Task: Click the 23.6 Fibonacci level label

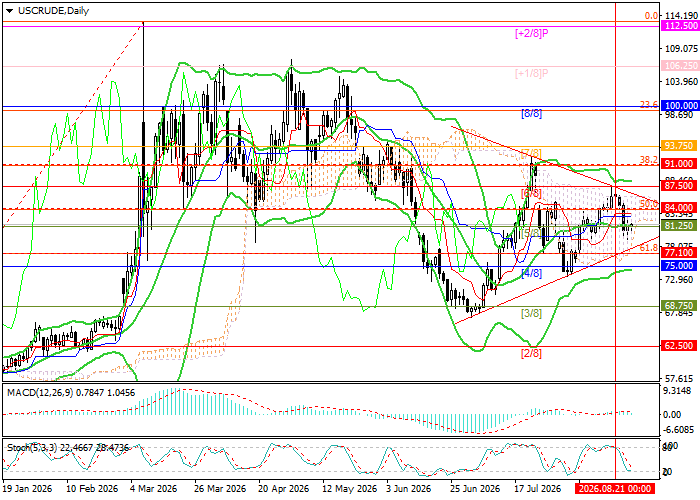Action: (649, 104)
